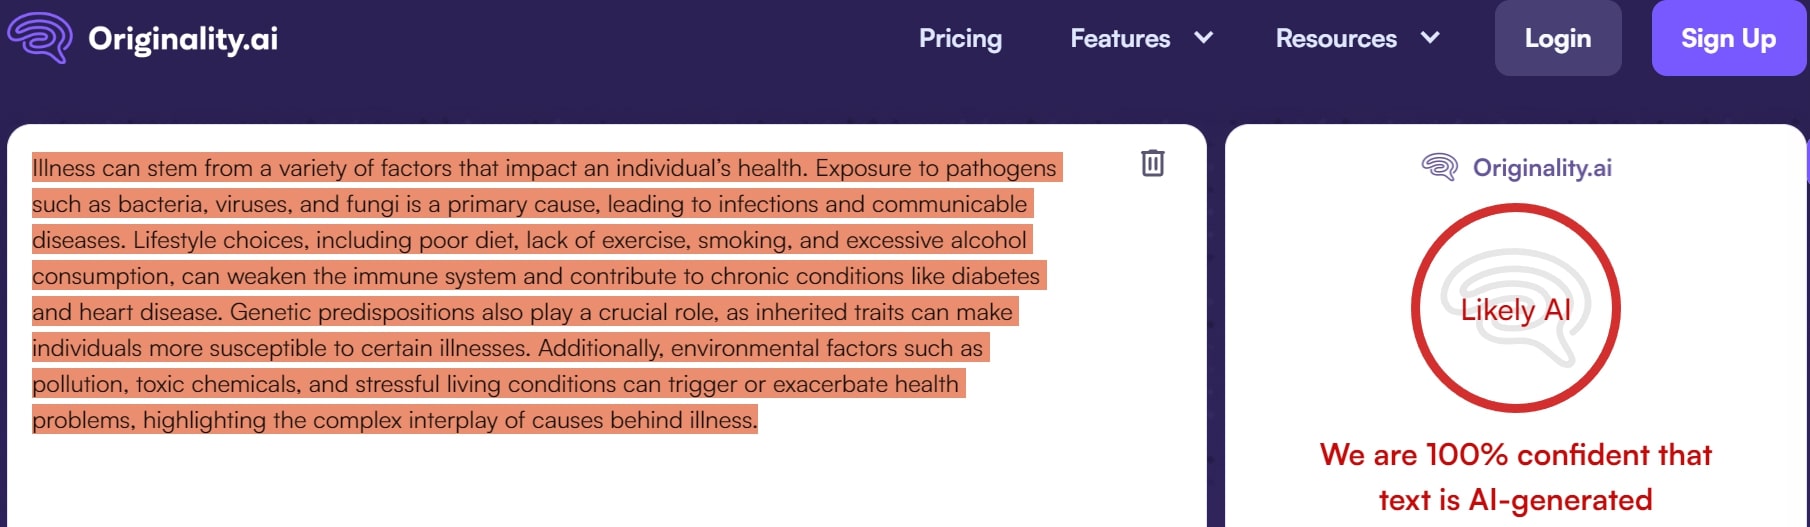The height and width of the screenshot is (527, 1810).
Task: Click the phrase "Genetic predispositions" in the text
Action: point(352,312)
